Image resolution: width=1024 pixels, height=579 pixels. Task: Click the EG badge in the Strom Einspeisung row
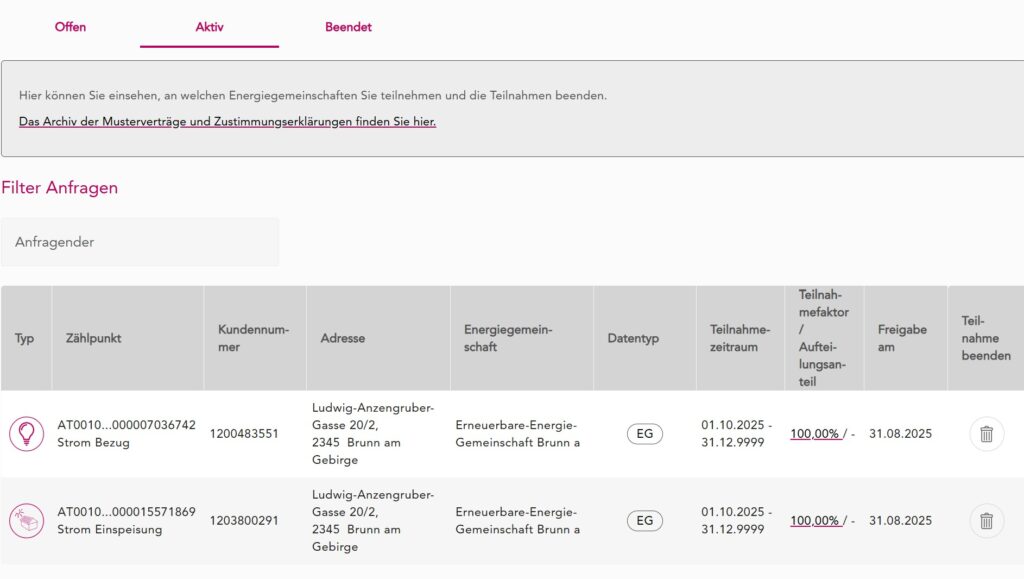click(644, 520)
